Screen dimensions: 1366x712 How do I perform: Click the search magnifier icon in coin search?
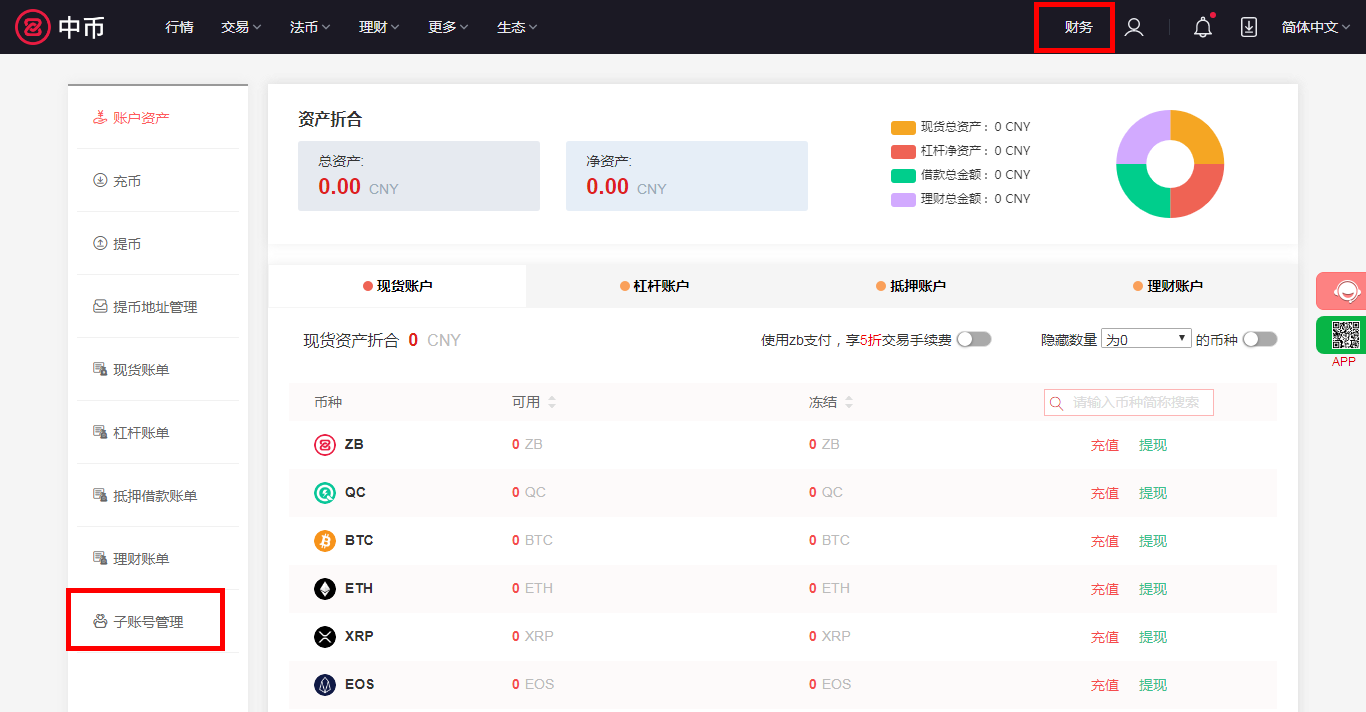1056,403
